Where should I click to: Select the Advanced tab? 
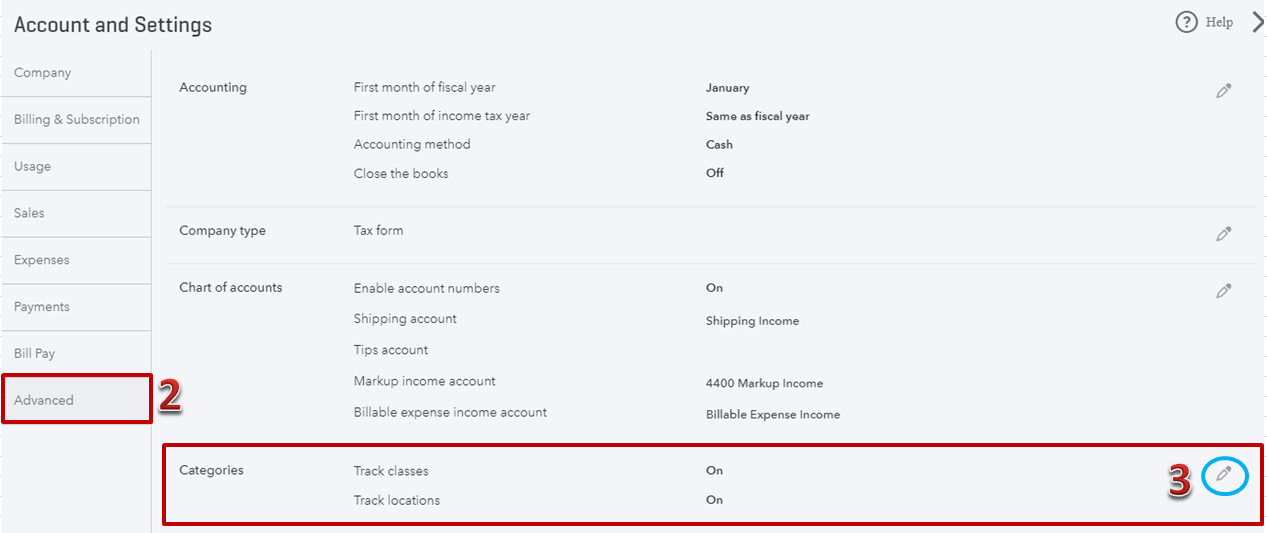(x=76, y=400)
